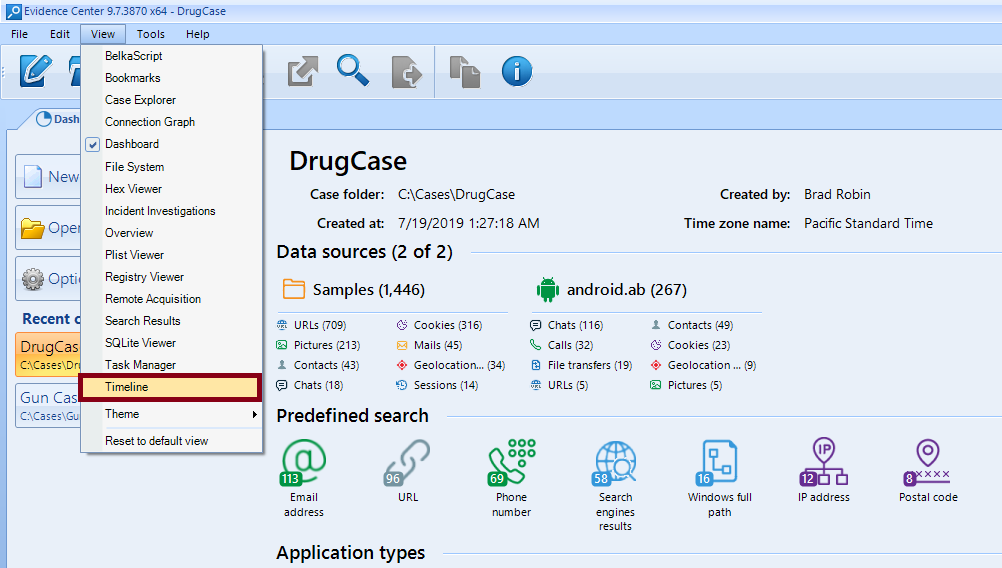Click the export arrow toolbar icon
Screen dimensions: 1002x568
click(x=302, y=71)
